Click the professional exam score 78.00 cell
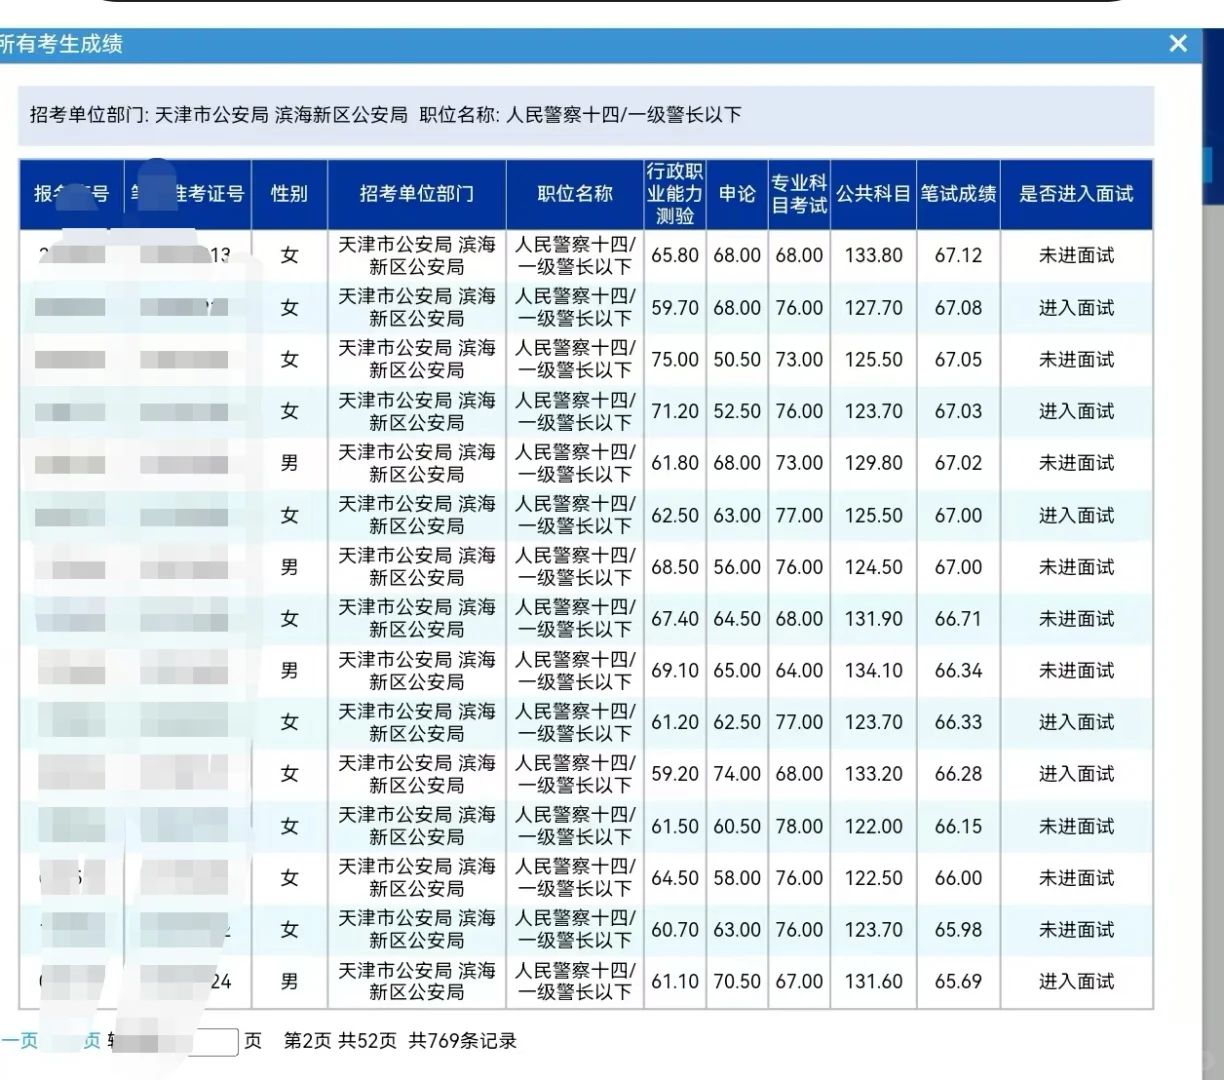The image size is (1224, 1080). tap(799, 827)
